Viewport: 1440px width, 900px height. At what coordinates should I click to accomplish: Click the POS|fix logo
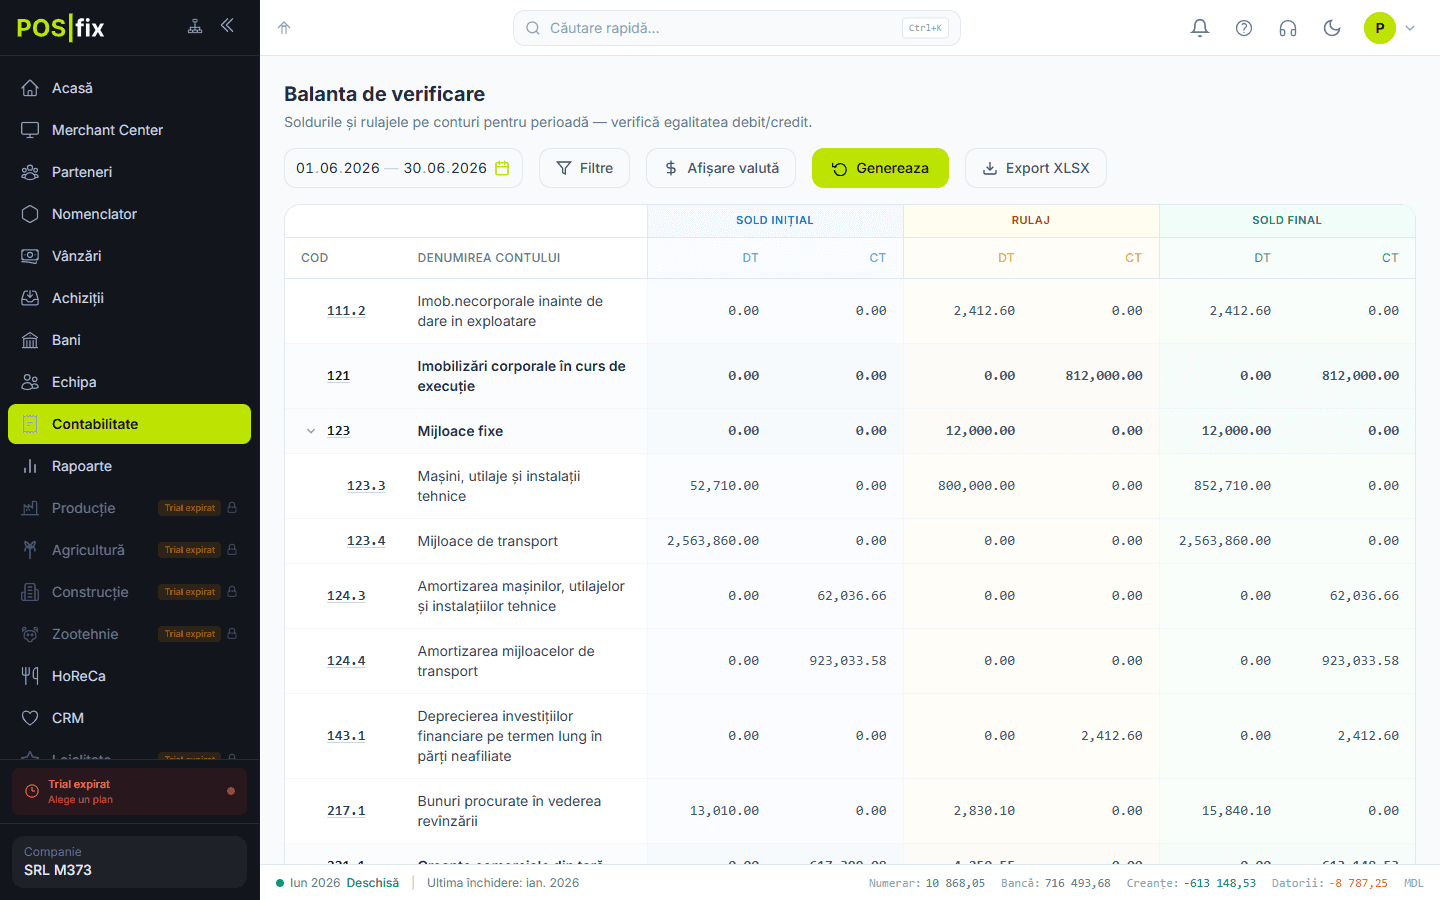point(60,27)
